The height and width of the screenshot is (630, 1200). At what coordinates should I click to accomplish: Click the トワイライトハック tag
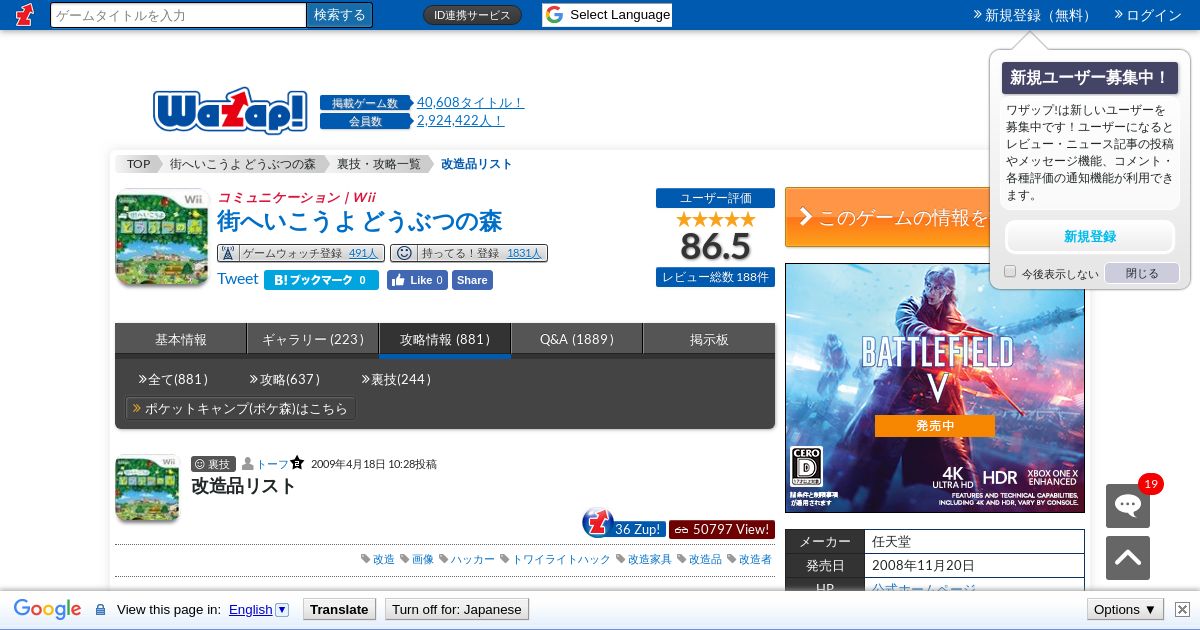(561, 559)
